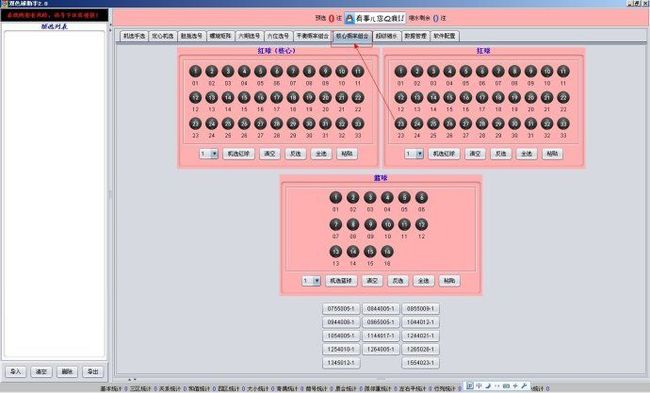Pick ball 19 in the right 红球 panel
This screenshot has height=393, width=650.
coord(514,97)
